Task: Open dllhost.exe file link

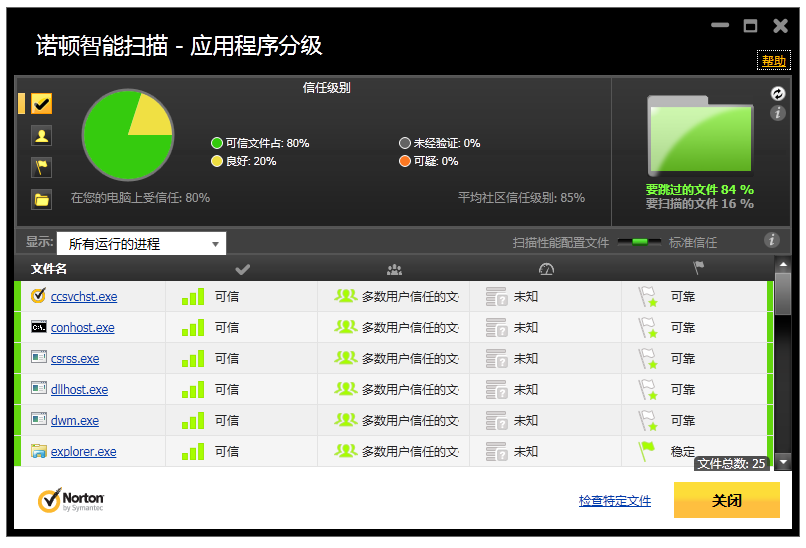Action: coord(79,390)
